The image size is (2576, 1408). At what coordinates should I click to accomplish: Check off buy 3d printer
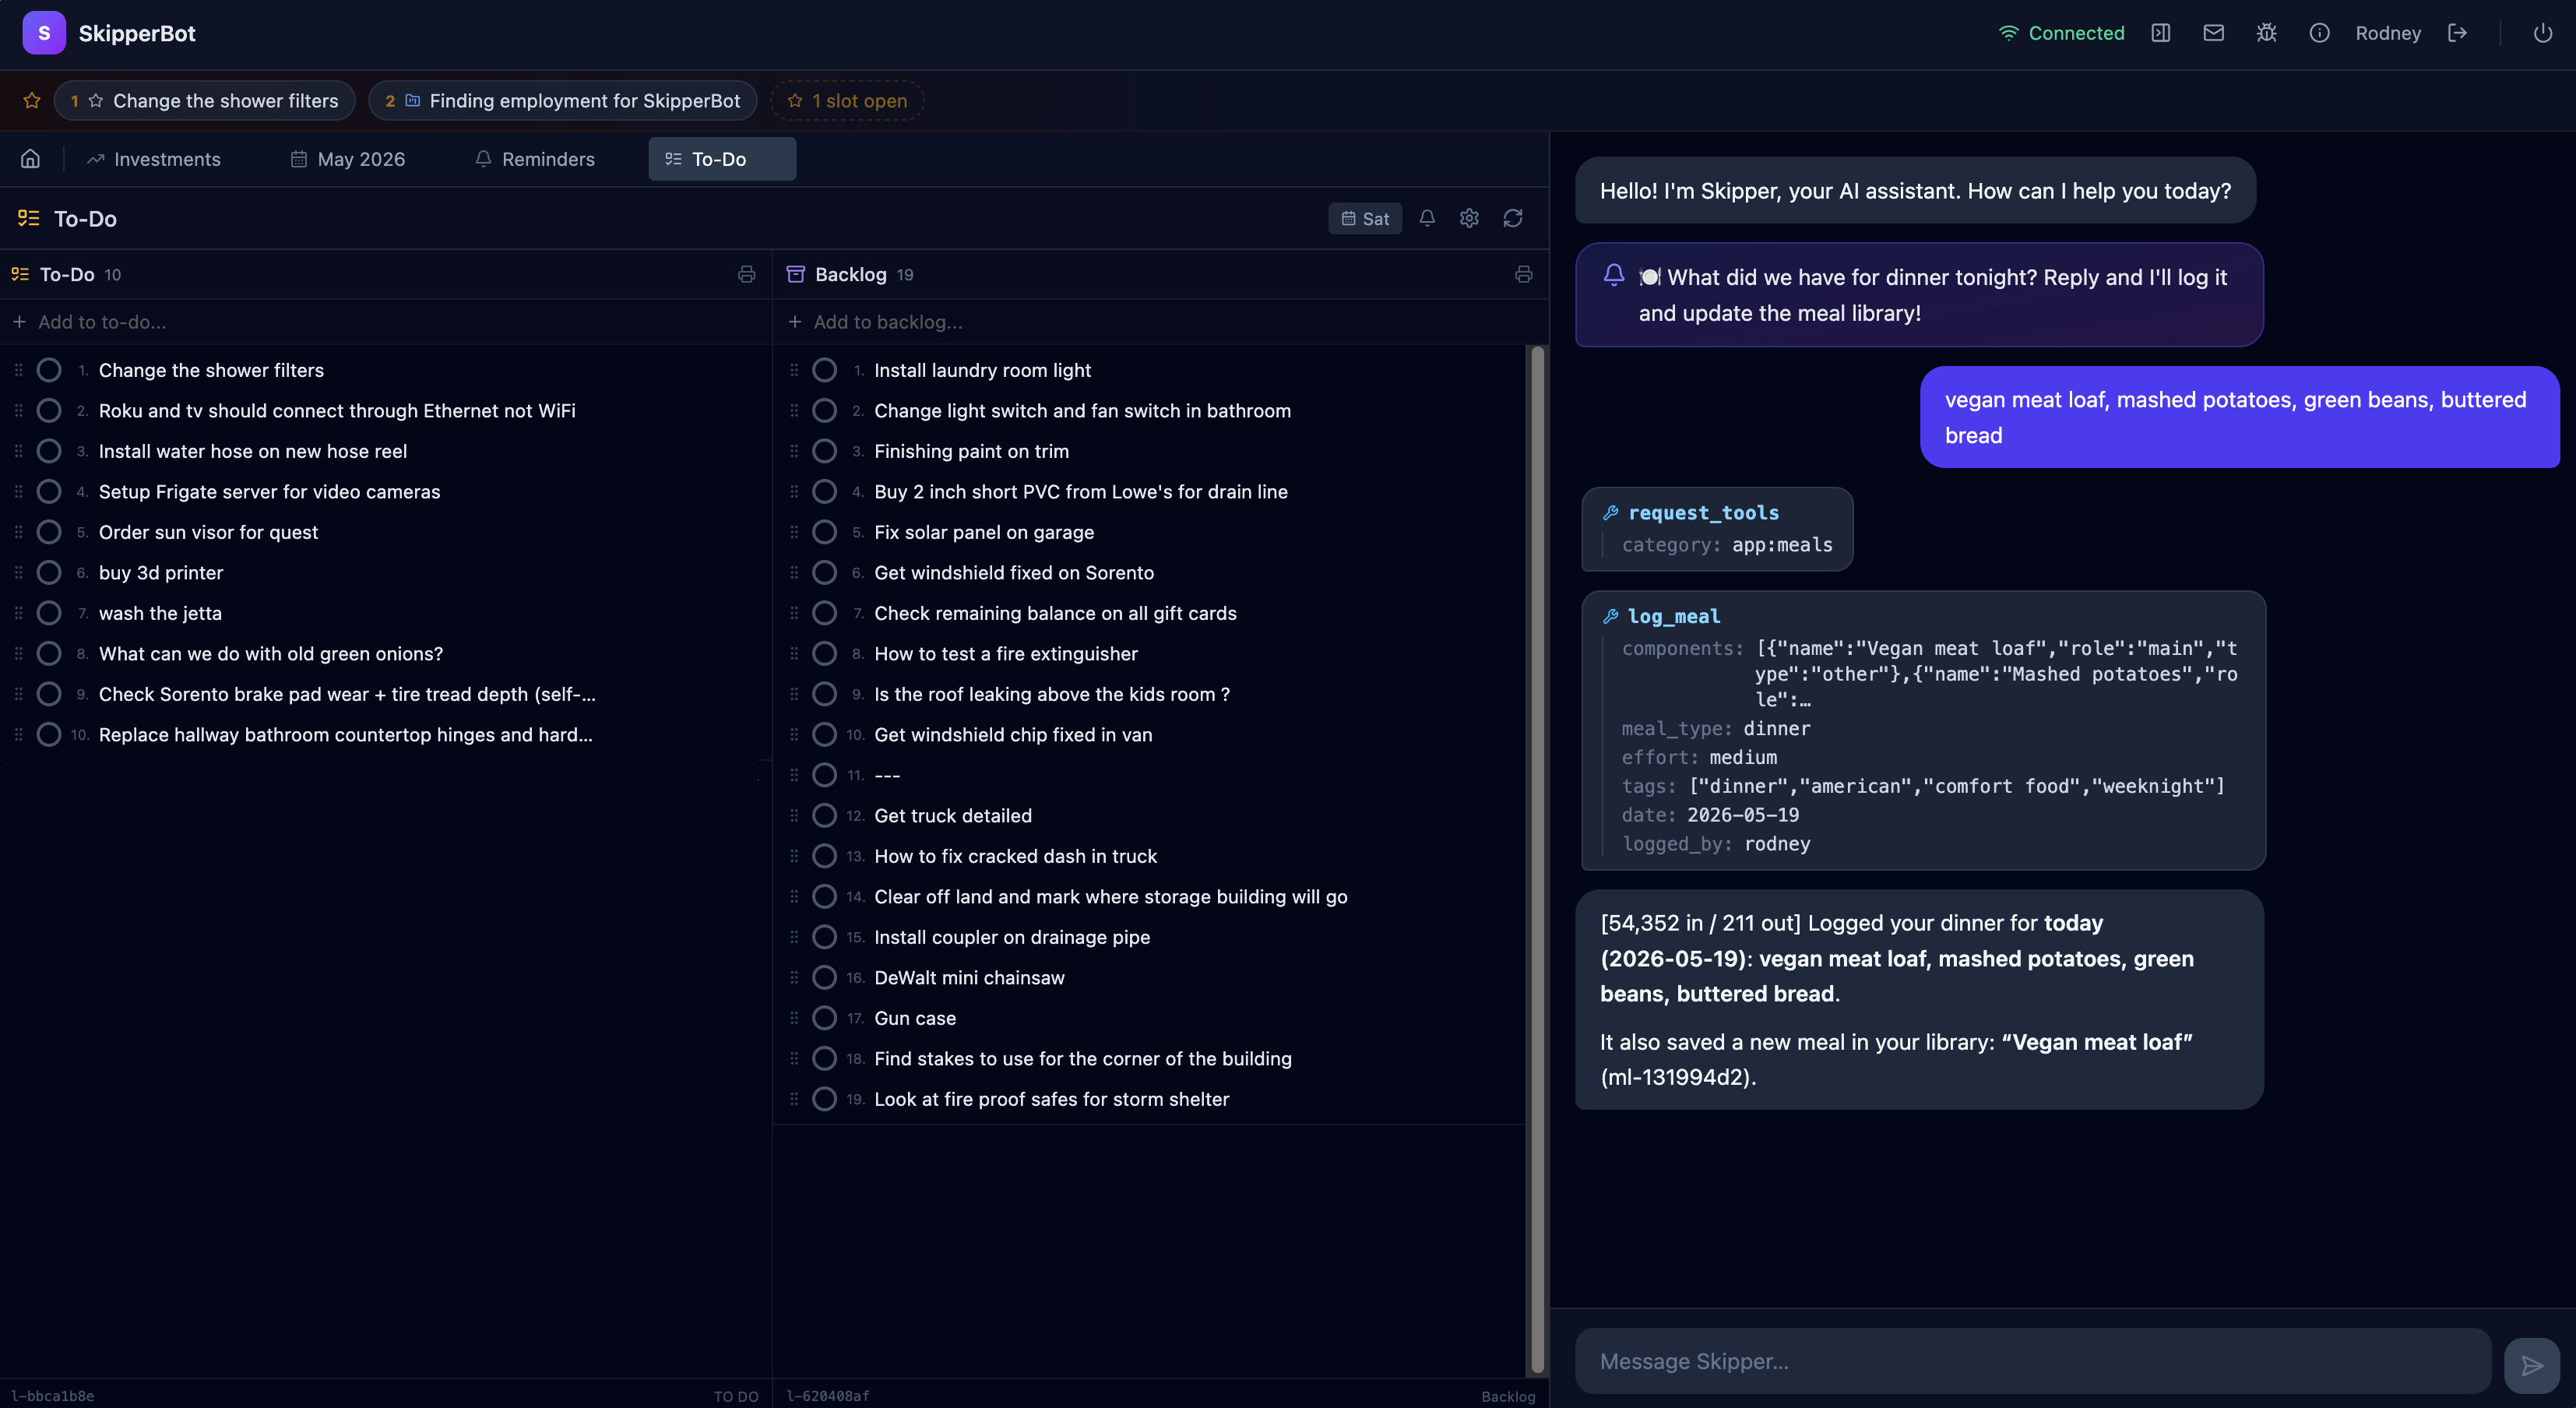pyautogui.click(x=49, y=573)
